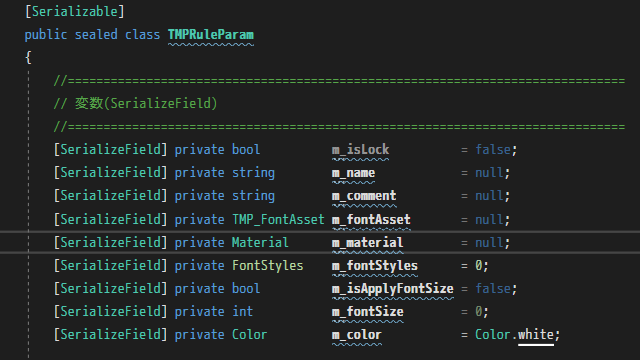Click the m_color variable name
The width and height of the screenshot is (640, 360).
[x=357, y=335]
